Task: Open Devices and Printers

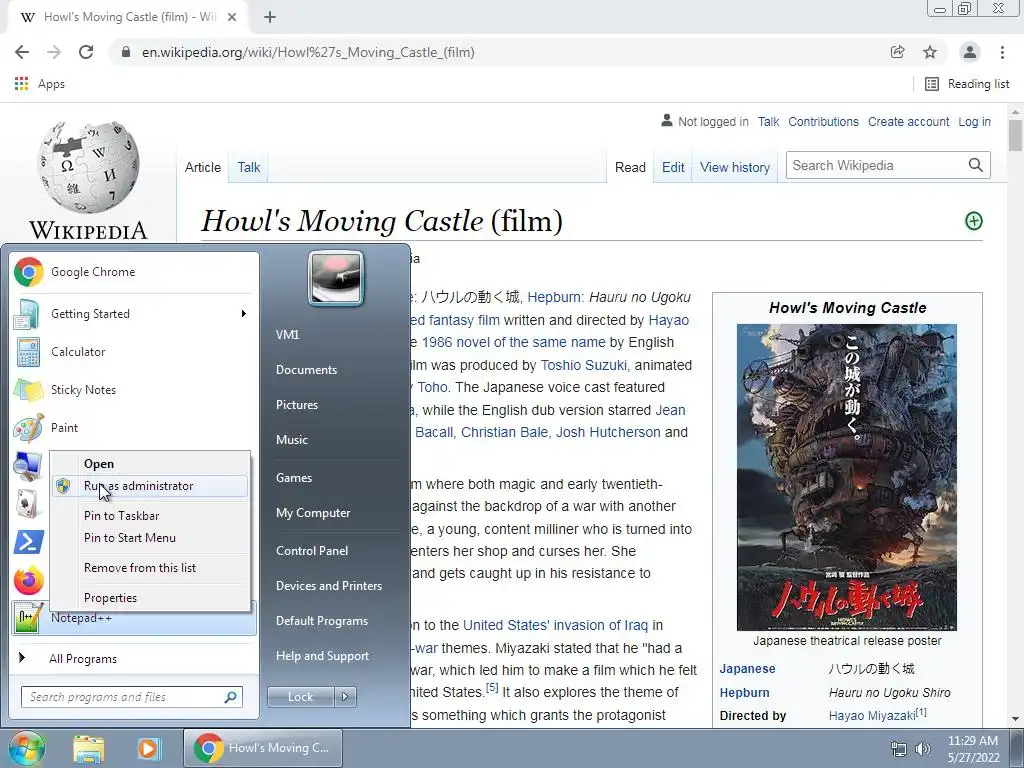Action: tap(329, 586)
